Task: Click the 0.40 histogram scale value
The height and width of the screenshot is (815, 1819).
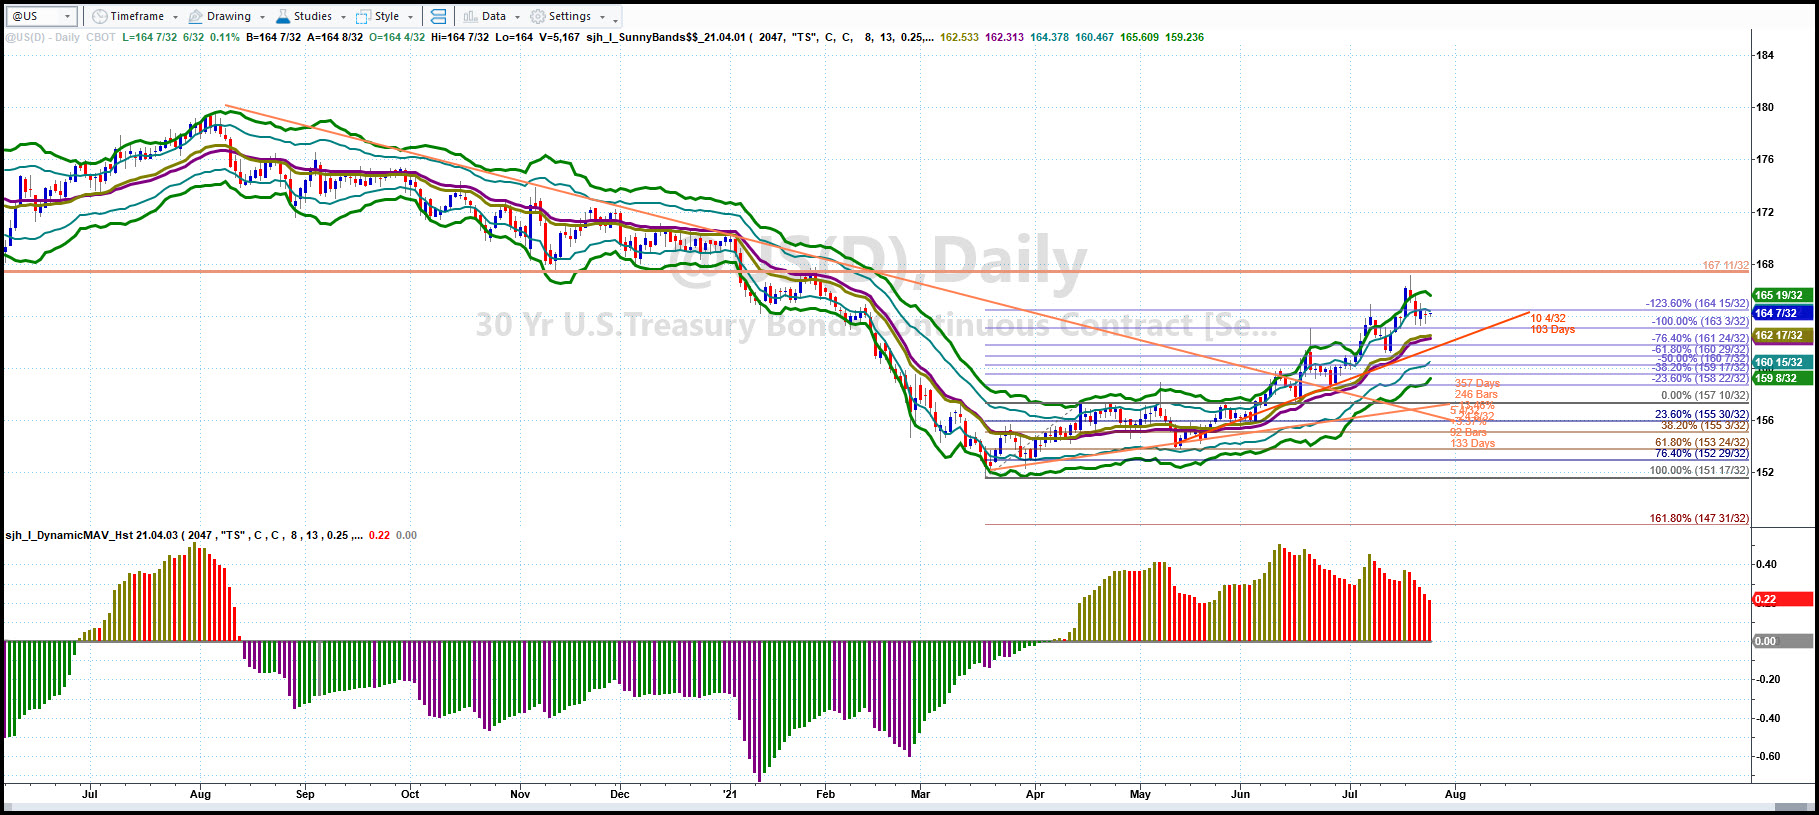Action: pos(1767,564)
